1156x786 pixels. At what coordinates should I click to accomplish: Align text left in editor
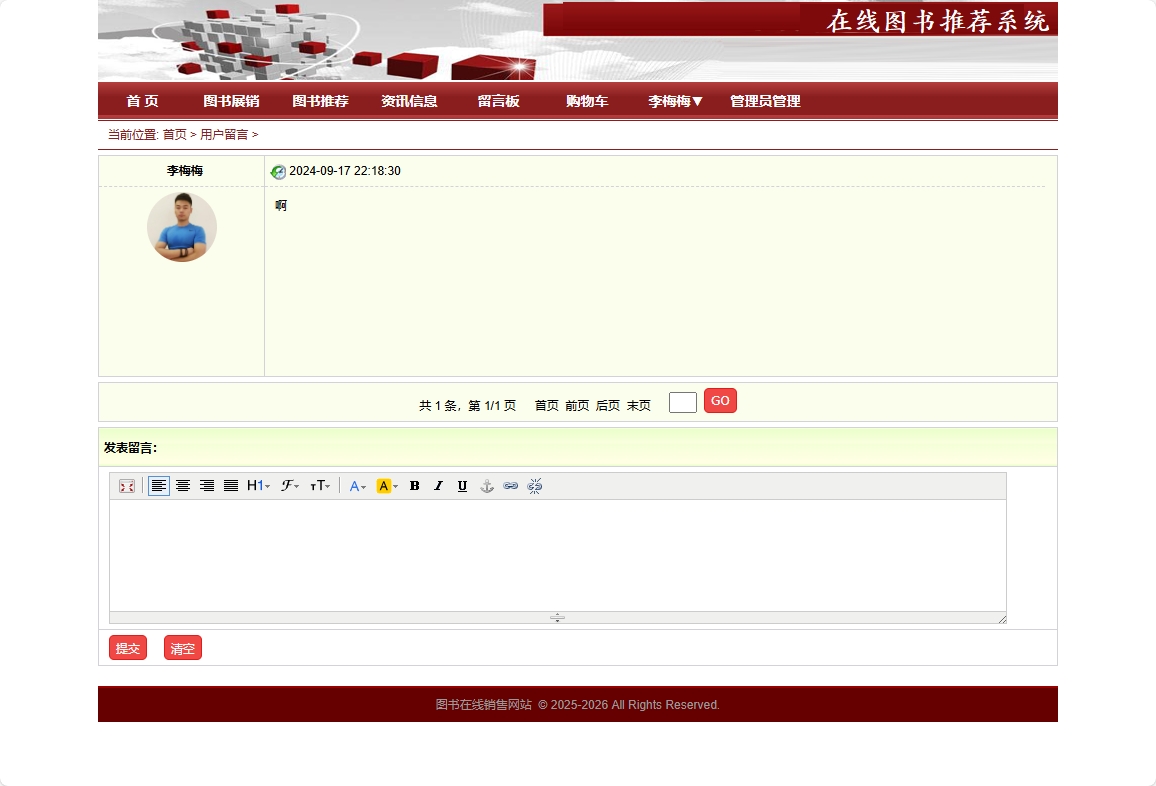pos(159,486)
